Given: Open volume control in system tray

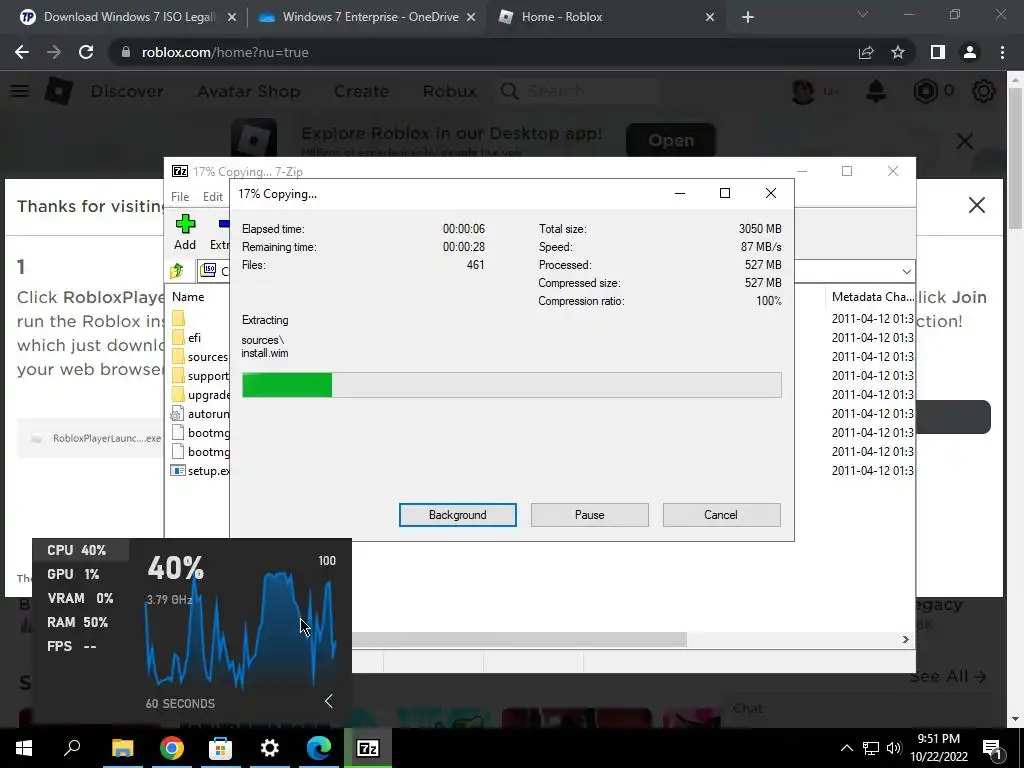Looking at the screenshot, I should (894, 748).
